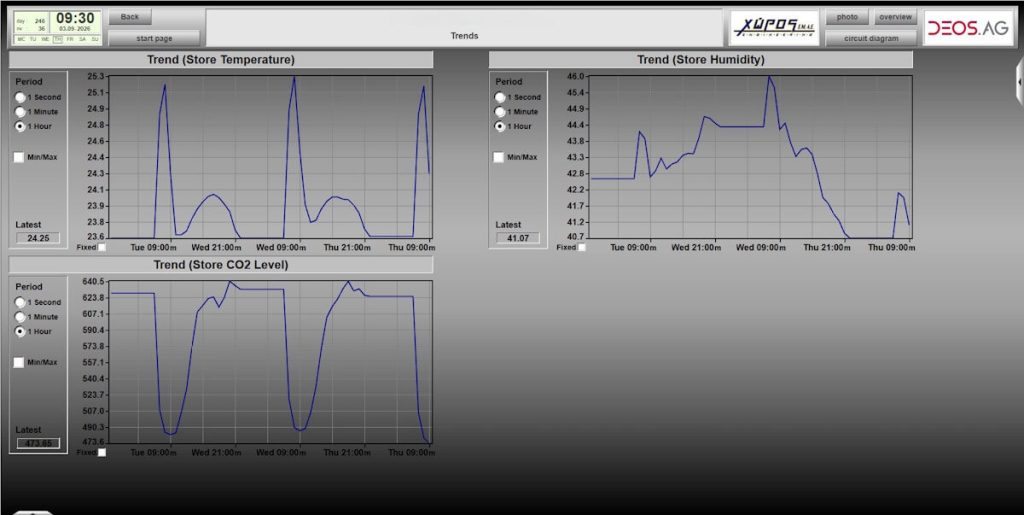1024x515 pixels.
Task: Click the Store Temperature trend chart
Action: tap(269, 157)
